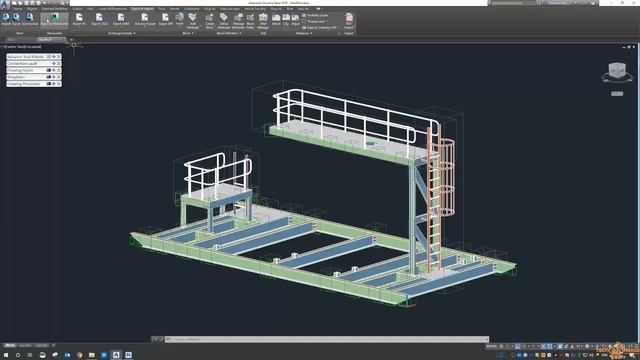Expand the Reference panel title
This screenshot has width=640, height=360.
[305, 33]
